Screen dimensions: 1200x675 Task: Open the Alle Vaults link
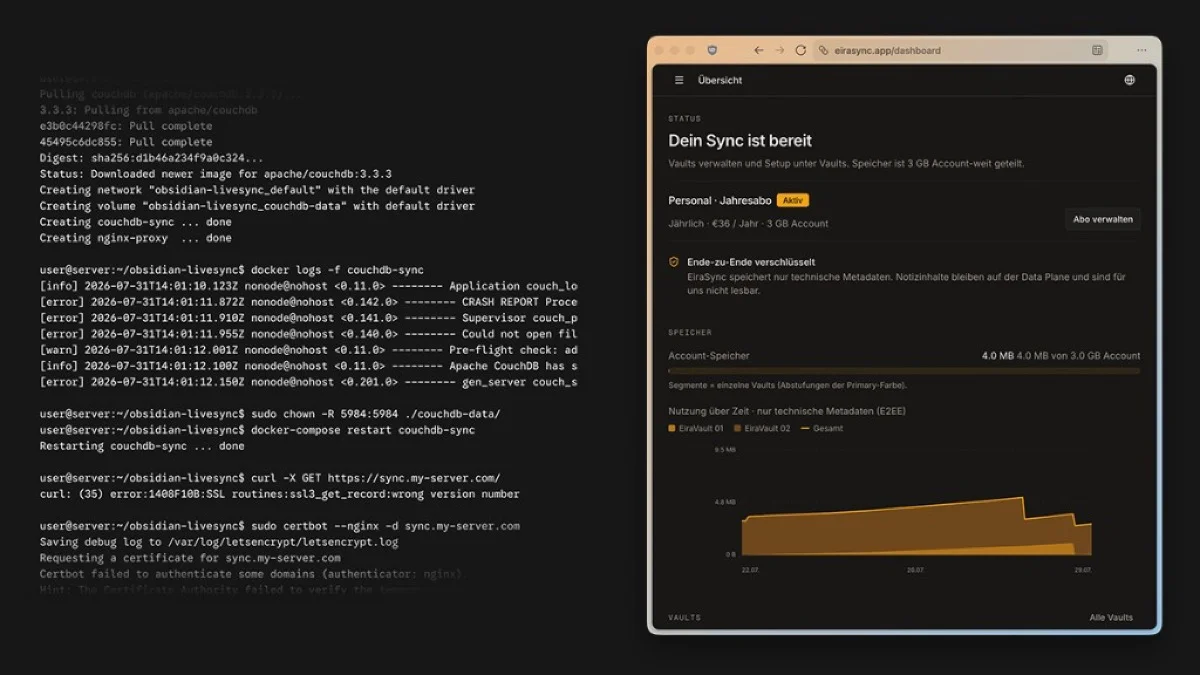(1111, 617)
